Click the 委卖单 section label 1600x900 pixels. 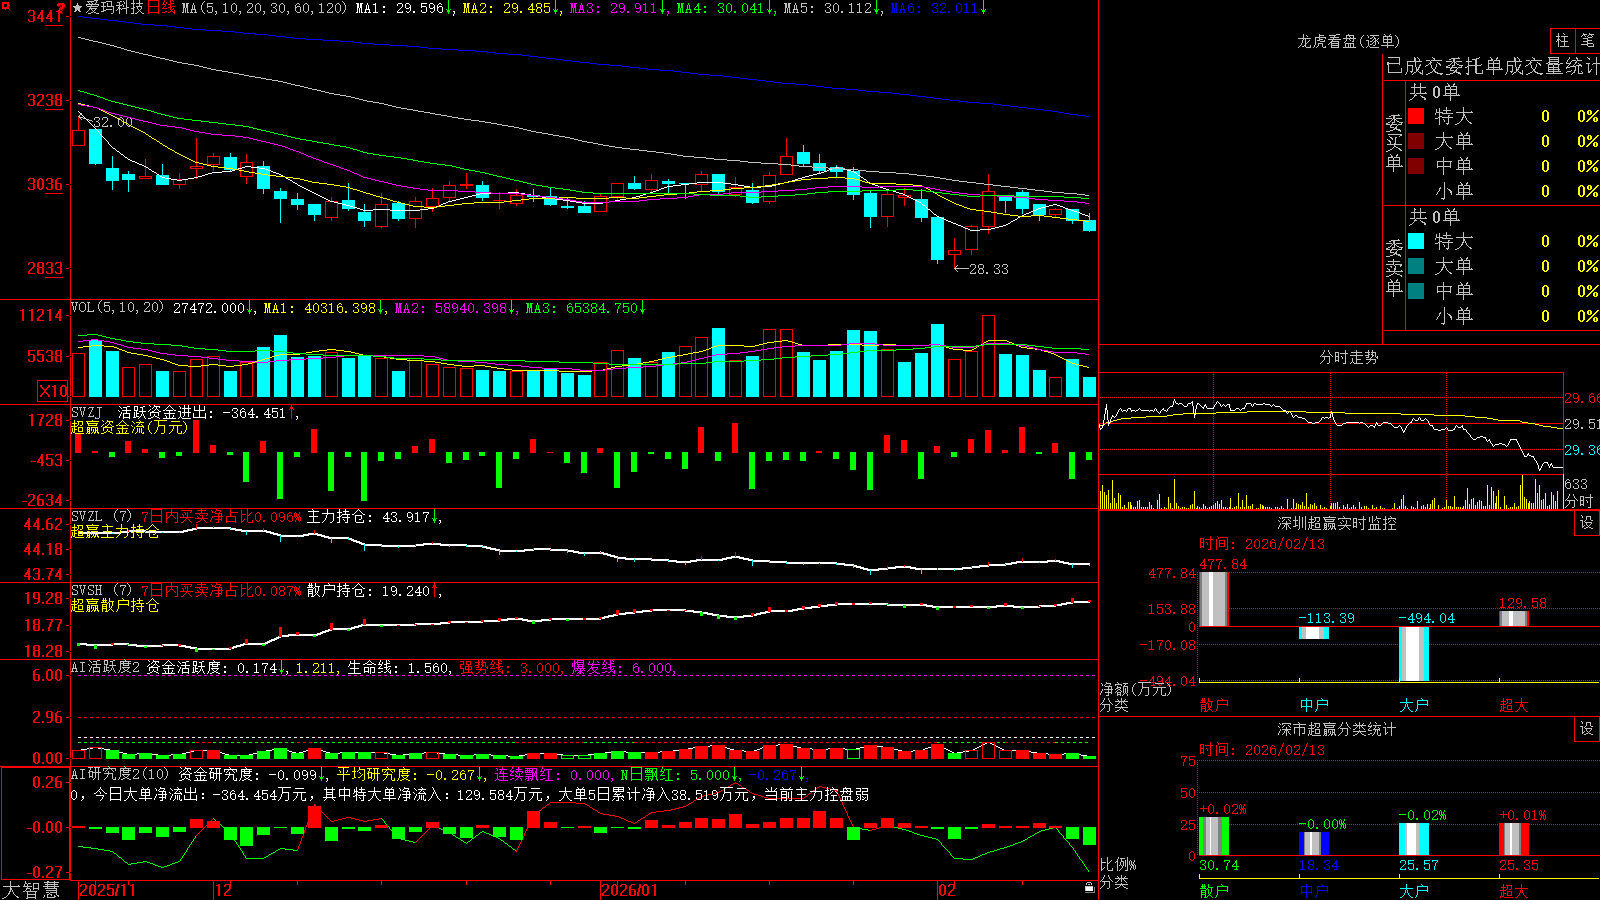[x=1394, y=268]
